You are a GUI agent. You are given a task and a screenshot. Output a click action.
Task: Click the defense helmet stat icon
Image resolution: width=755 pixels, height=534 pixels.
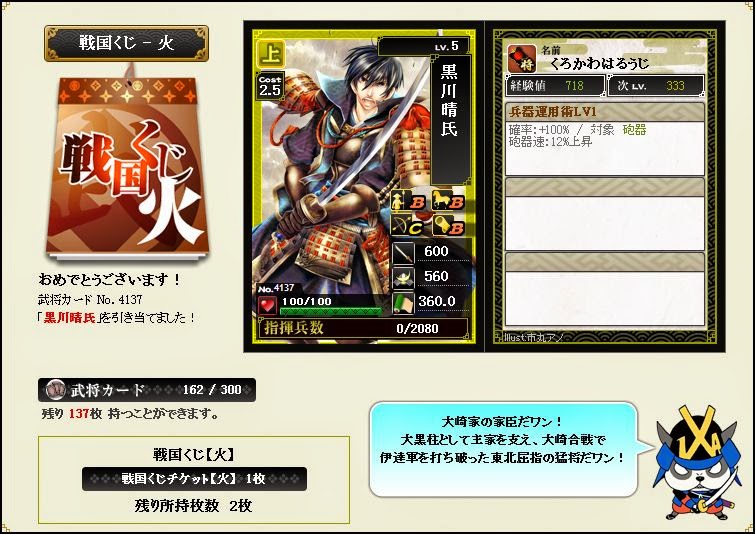(x=403, y=278)
